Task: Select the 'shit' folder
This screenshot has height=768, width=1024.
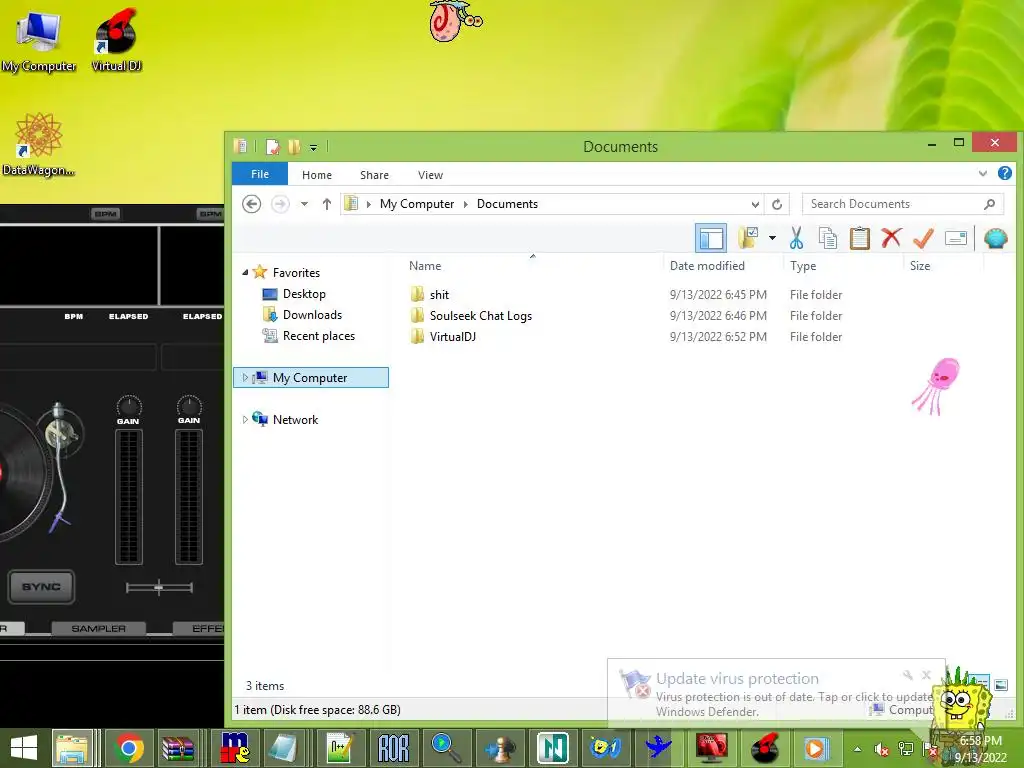Action: point(439,295)
